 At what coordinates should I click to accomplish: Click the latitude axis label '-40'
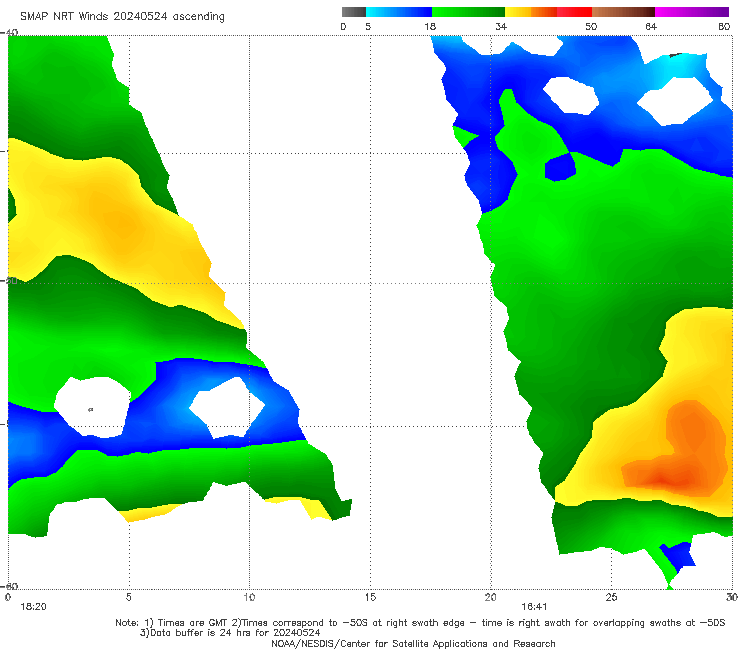coord(10,32)
